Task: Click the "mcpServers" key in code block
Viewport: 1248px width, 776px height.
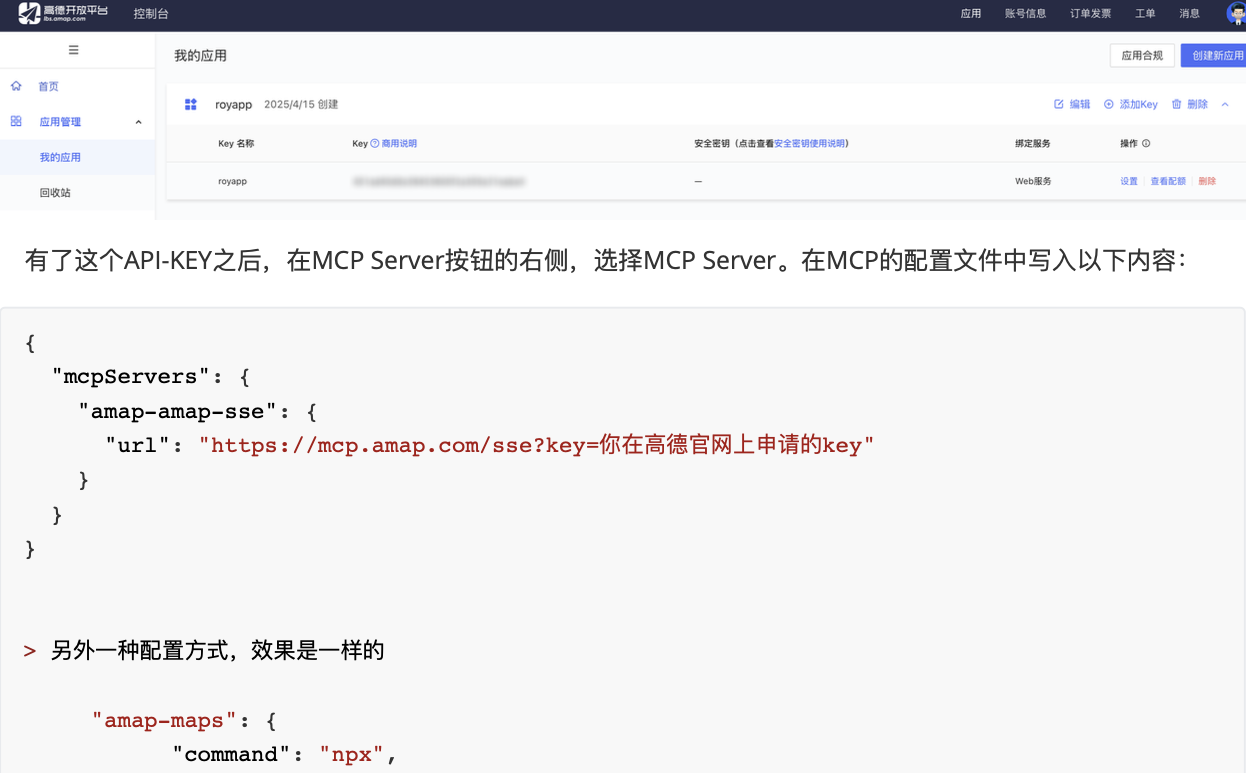Action: click(x=131, y=377)
